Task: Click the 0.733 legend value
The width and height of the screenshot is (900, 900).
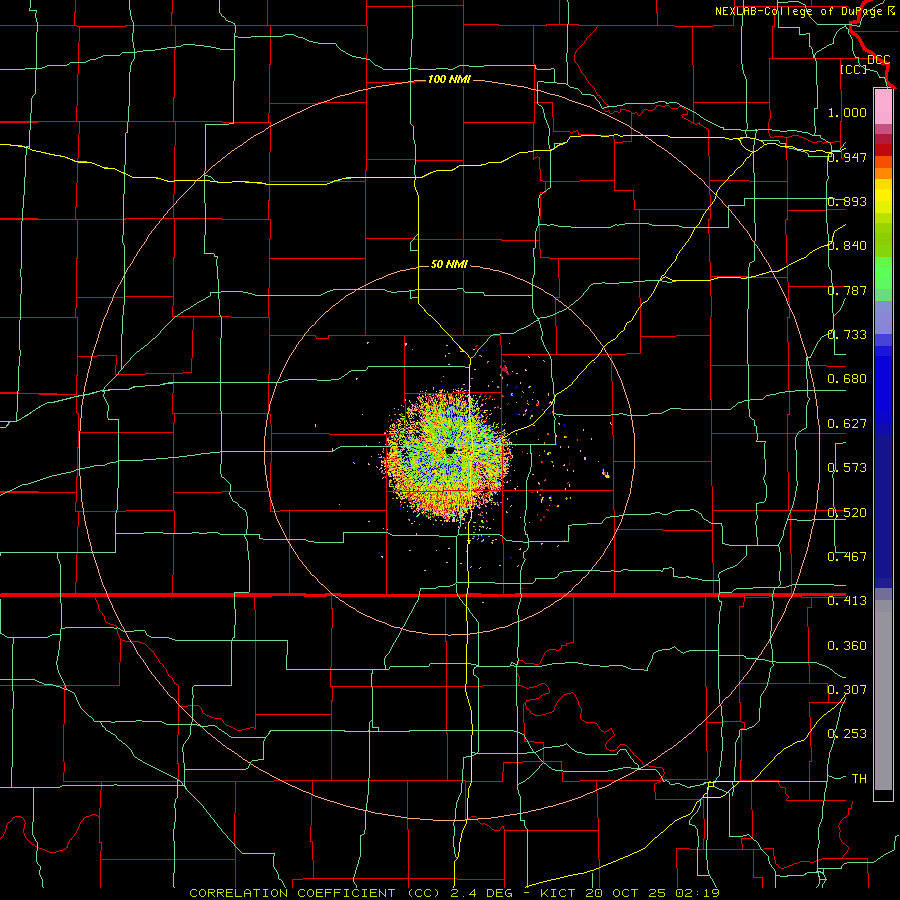Action: point(847,335)
